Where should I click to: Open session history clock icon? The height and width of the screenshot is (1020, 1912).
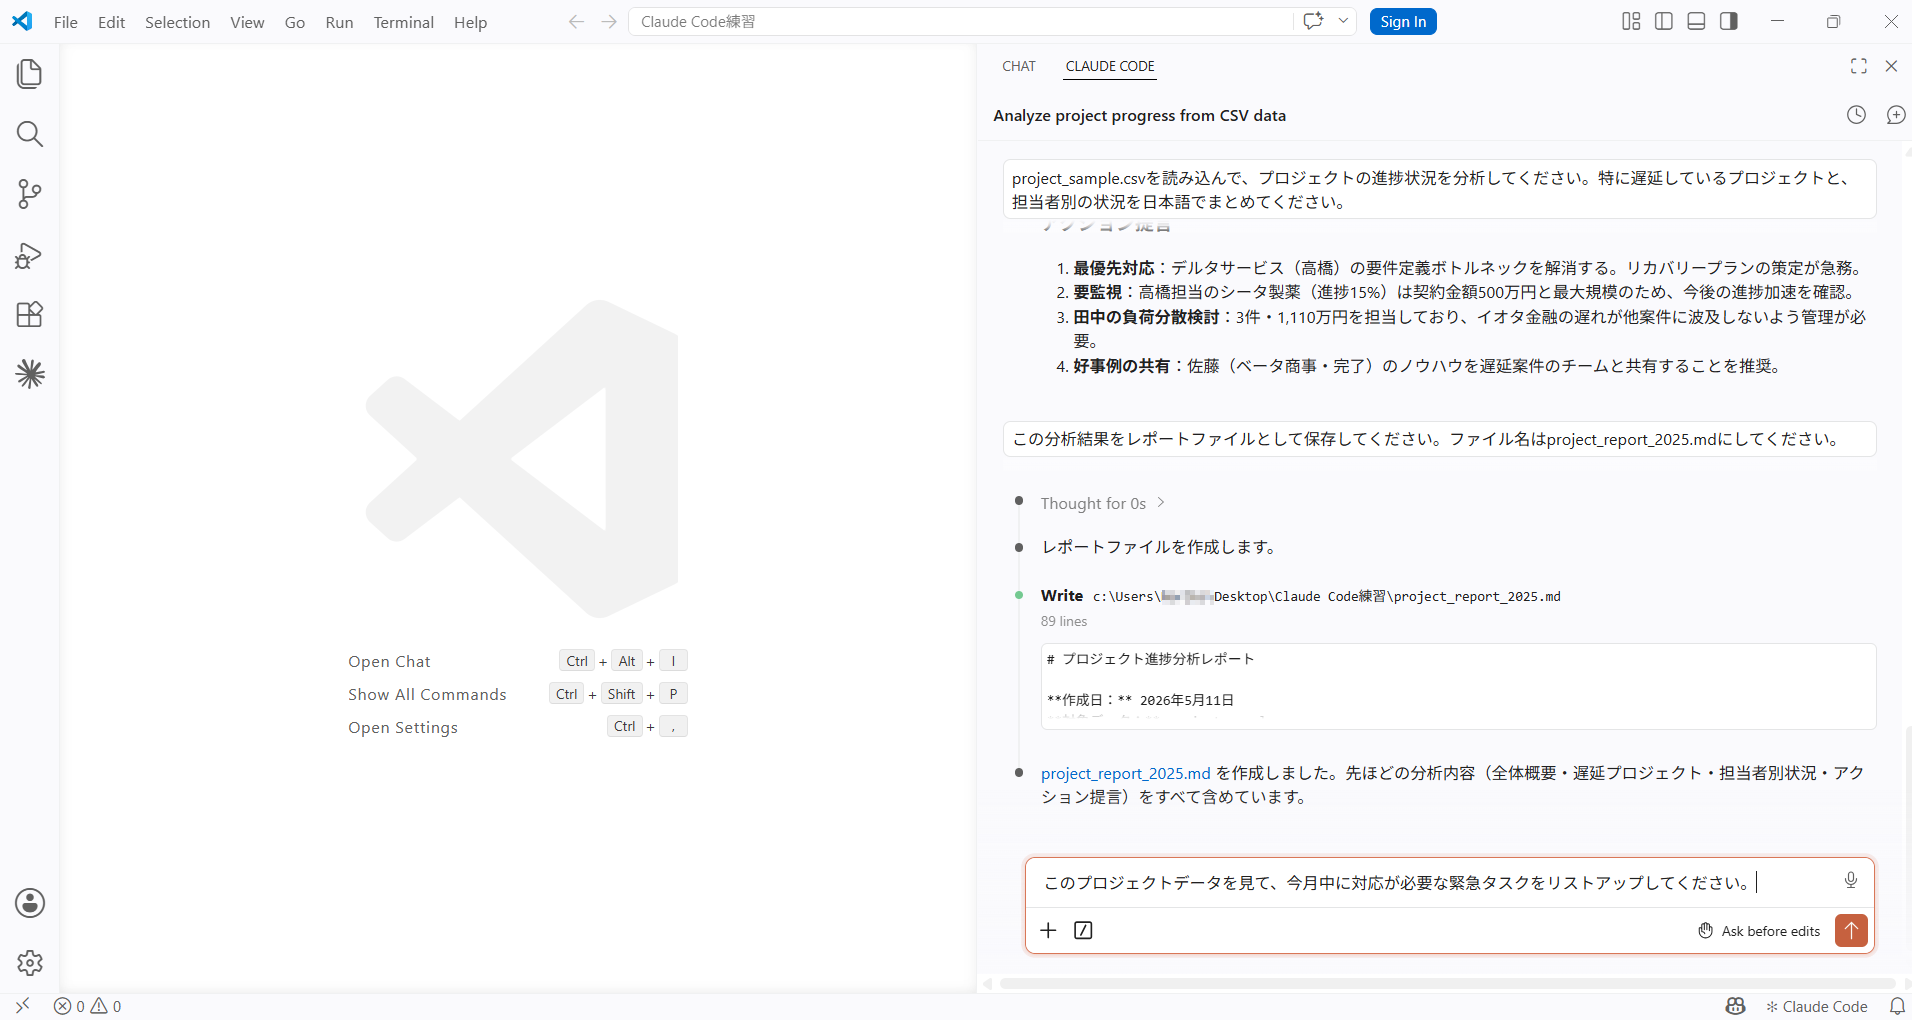1856,115
